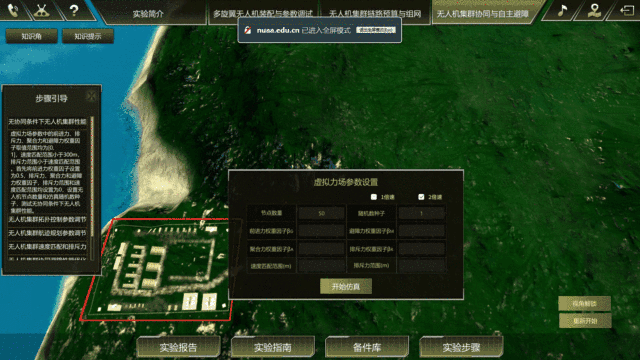Close the 步骤引导 panel
The height and width of the screenshot is (360, 640).
(x=91, y=96)
